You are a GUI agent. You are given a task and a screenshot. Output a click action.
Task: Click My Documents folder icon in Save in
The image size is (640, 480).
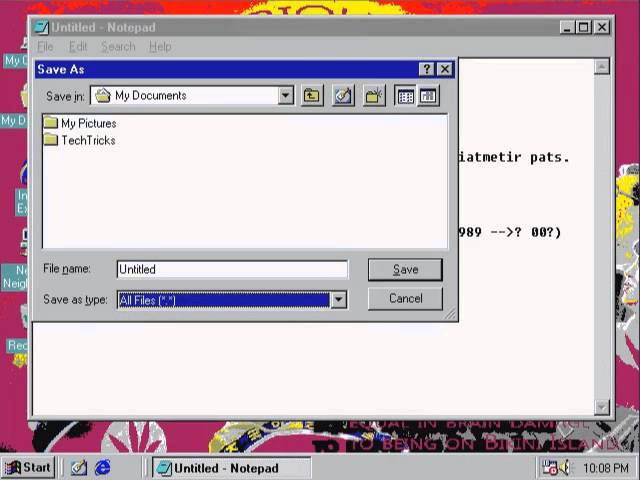103,96
